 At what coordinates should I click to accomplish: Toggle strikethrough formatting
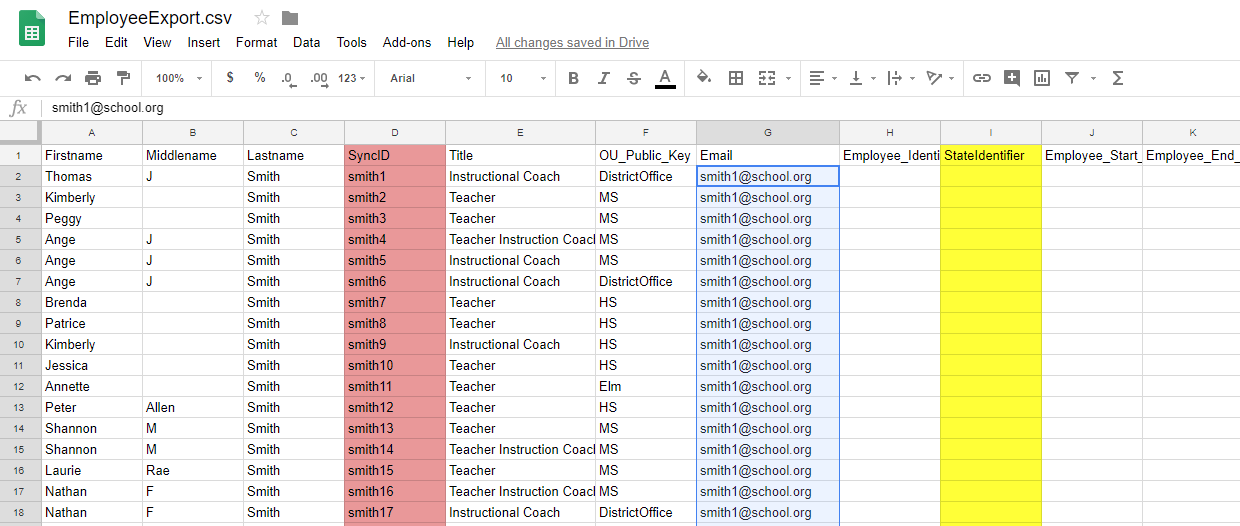tap(633, 78)
